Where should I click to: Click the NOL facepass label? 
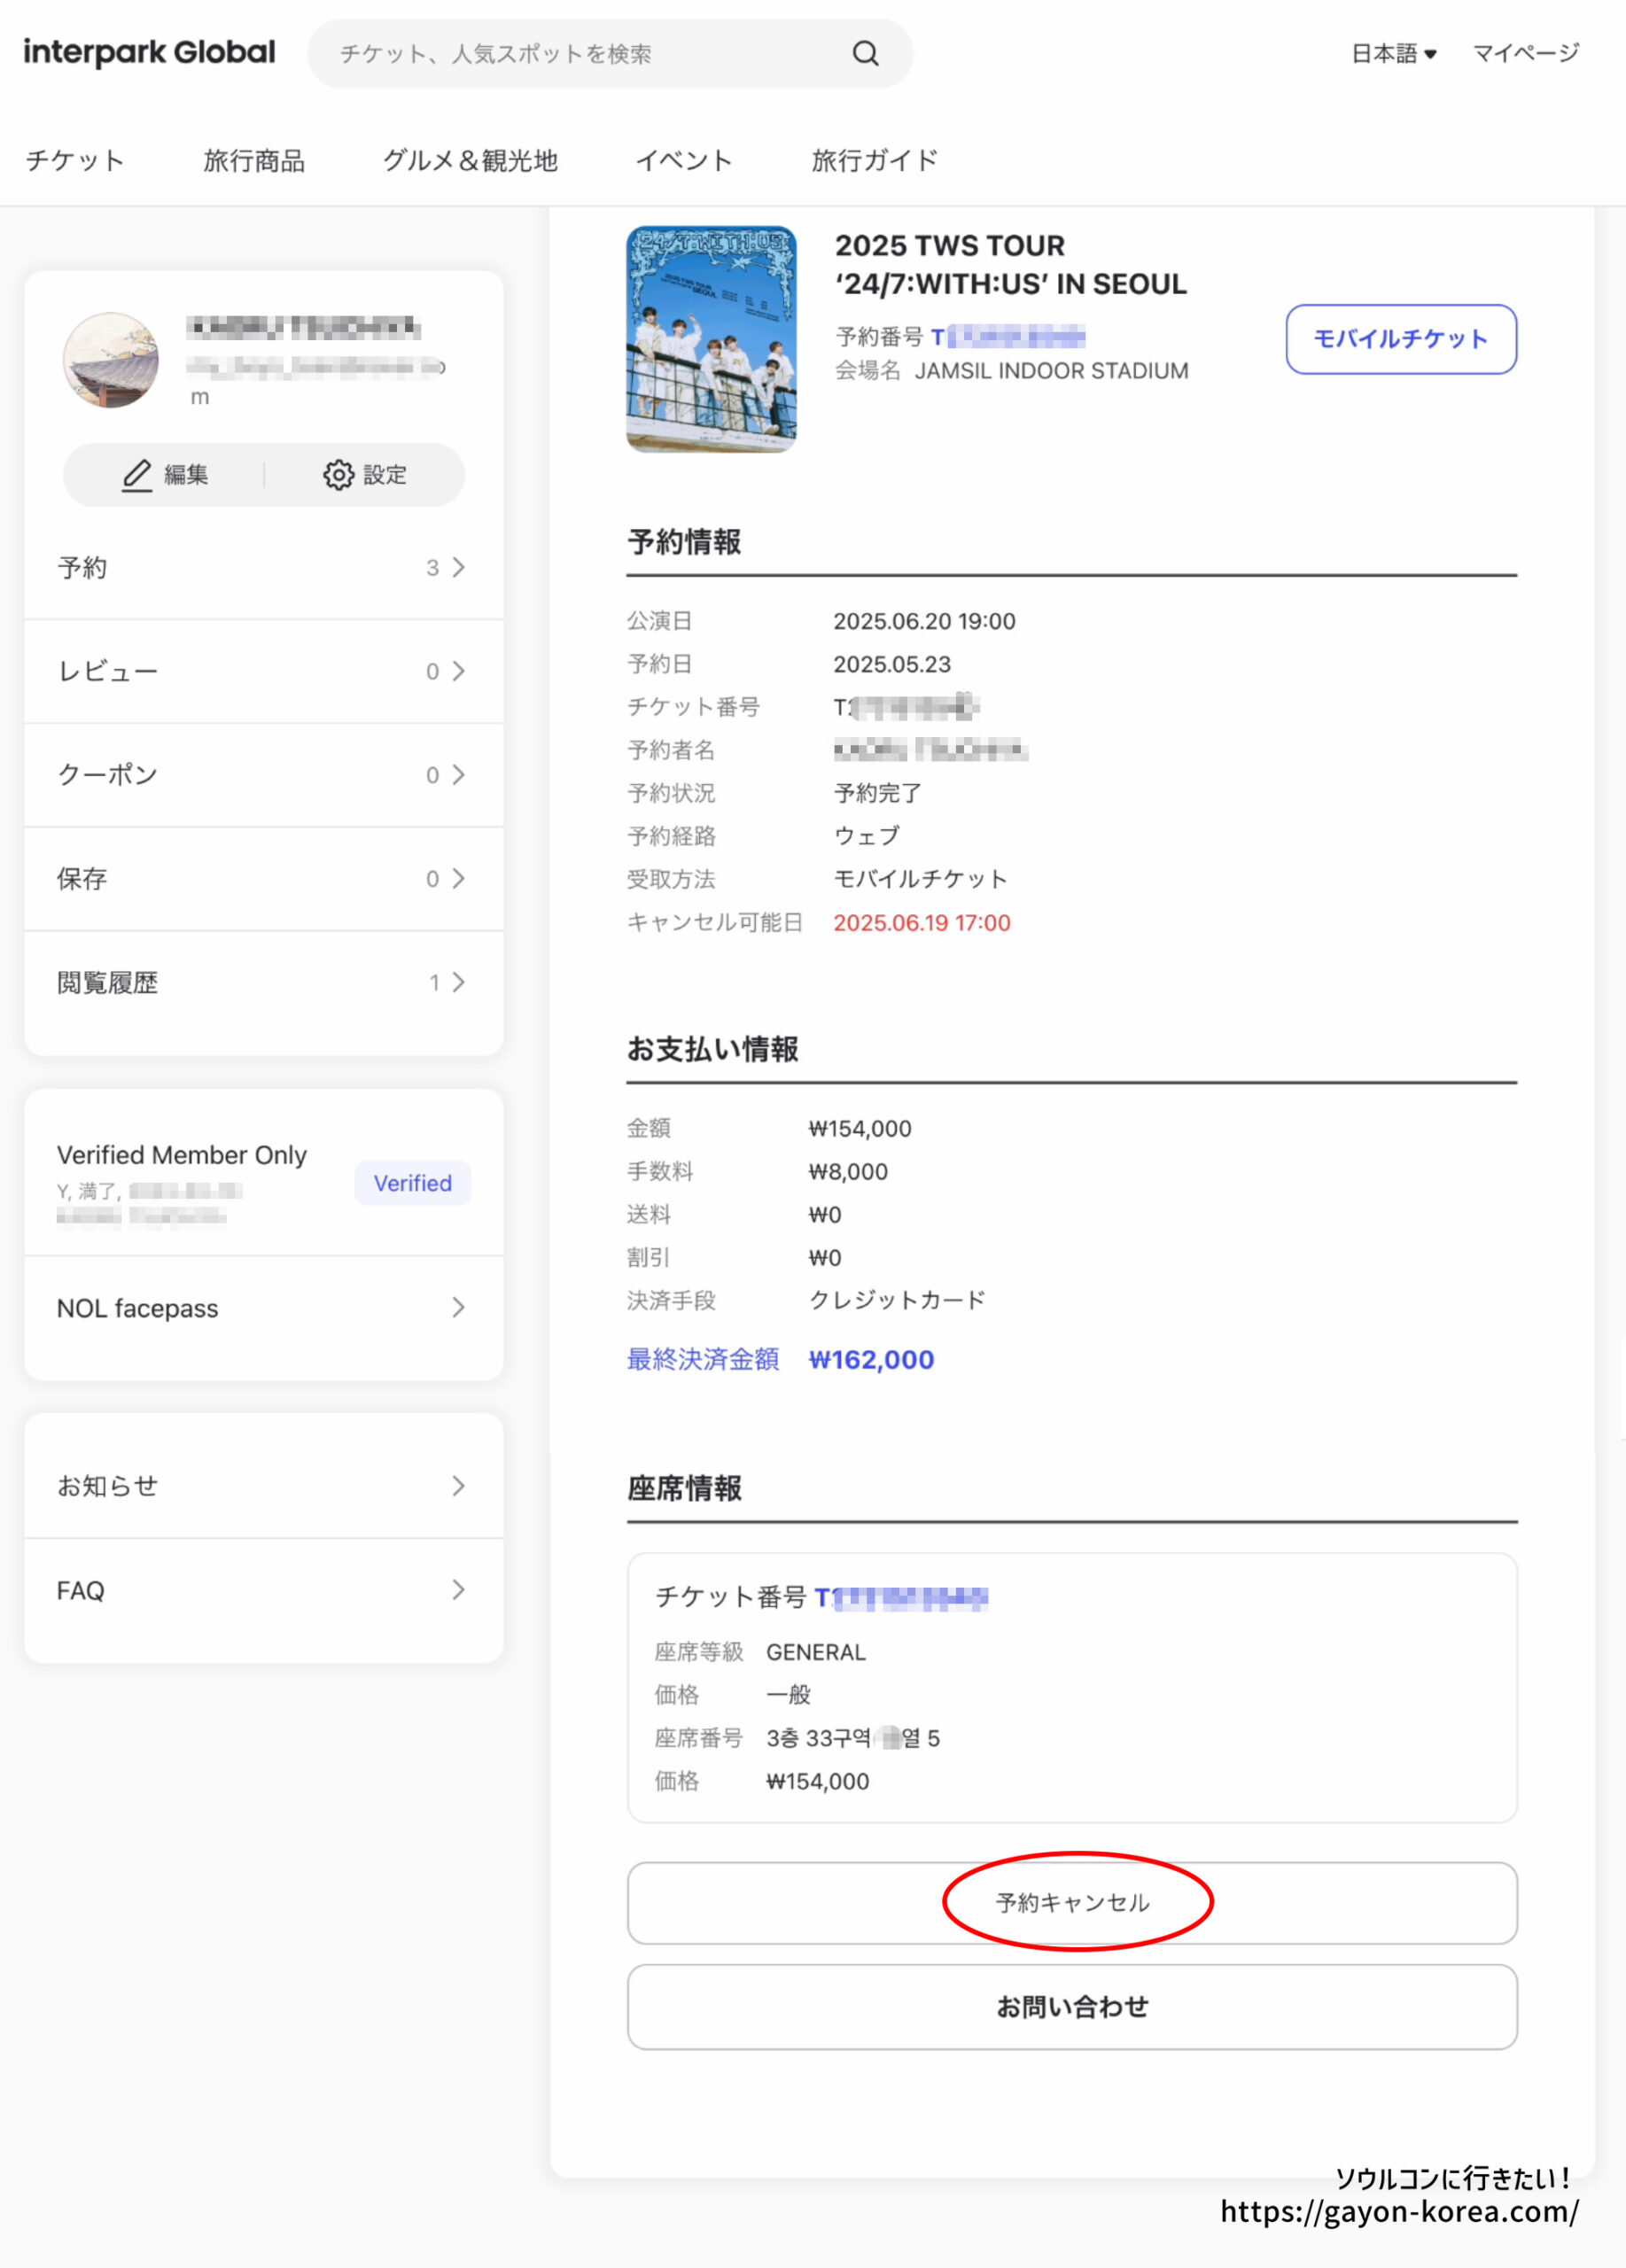click(x=137, y=1308)
